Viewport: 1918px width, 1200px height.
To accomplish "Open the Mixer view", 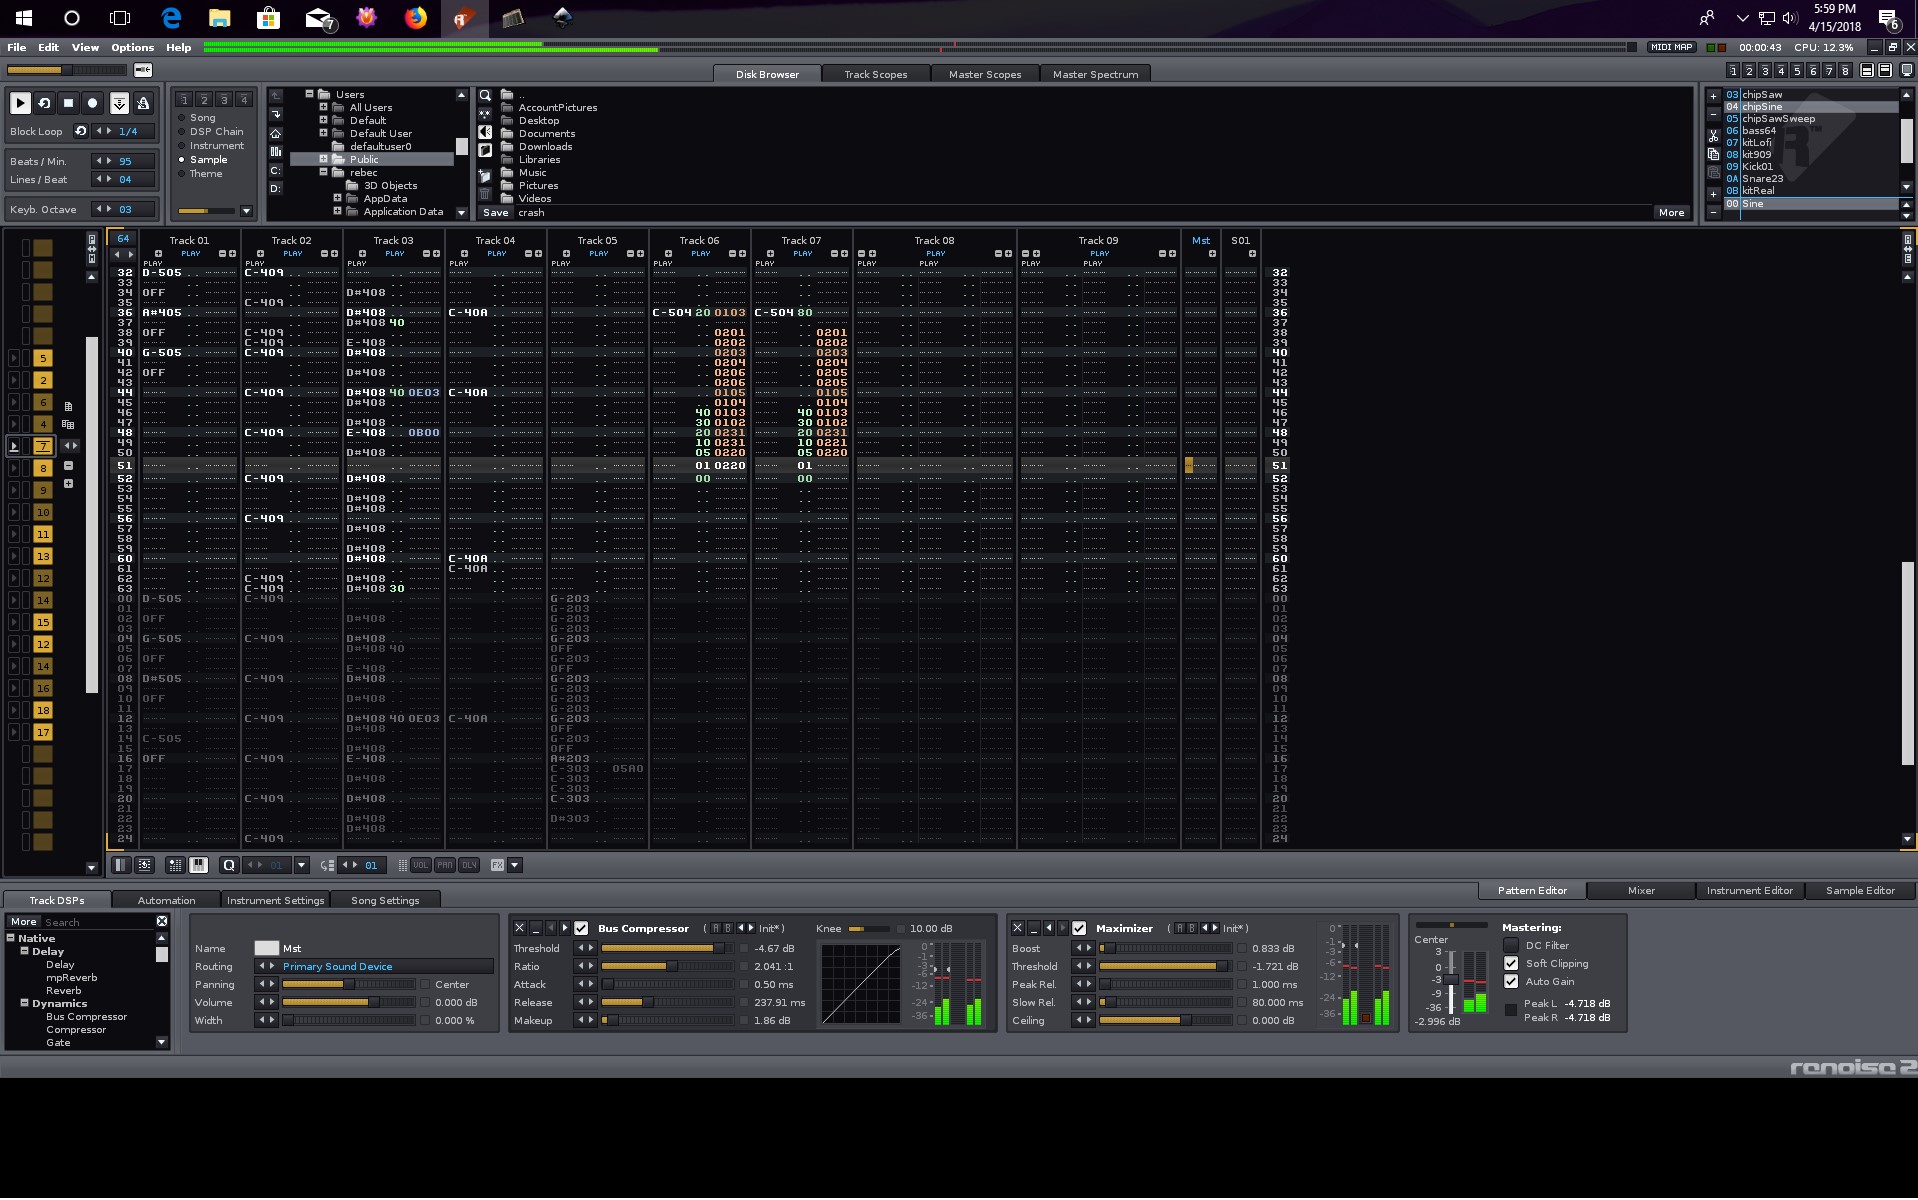I will tap(1640, 890).
